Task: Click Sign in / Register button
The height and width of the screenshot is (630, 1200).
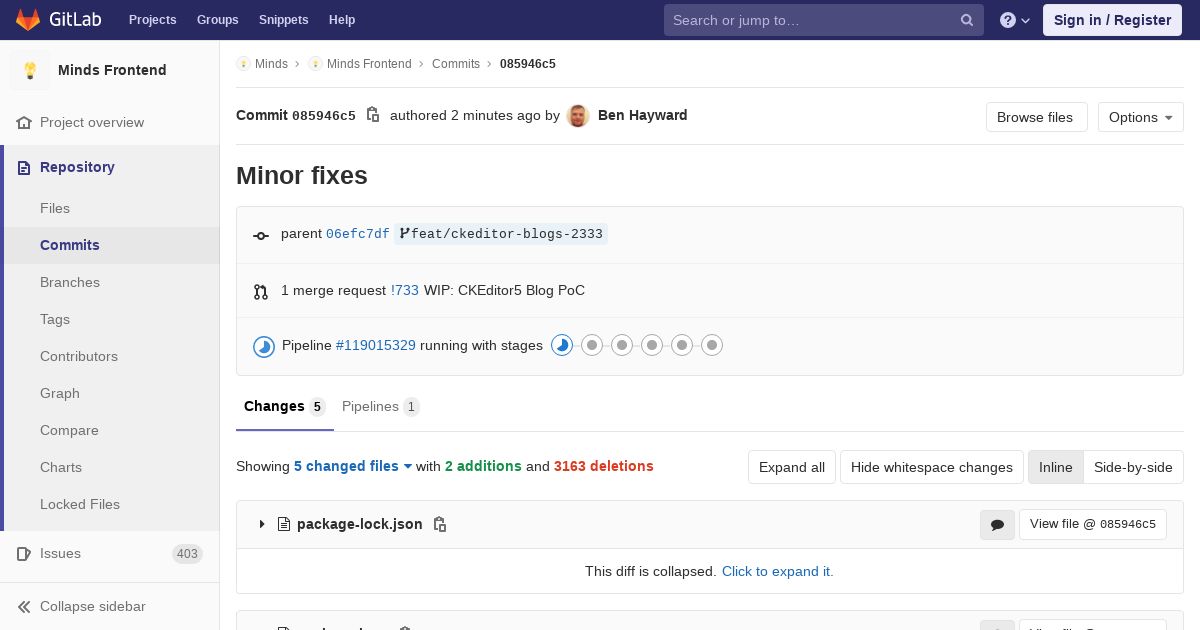Action: coord(1112,20)
